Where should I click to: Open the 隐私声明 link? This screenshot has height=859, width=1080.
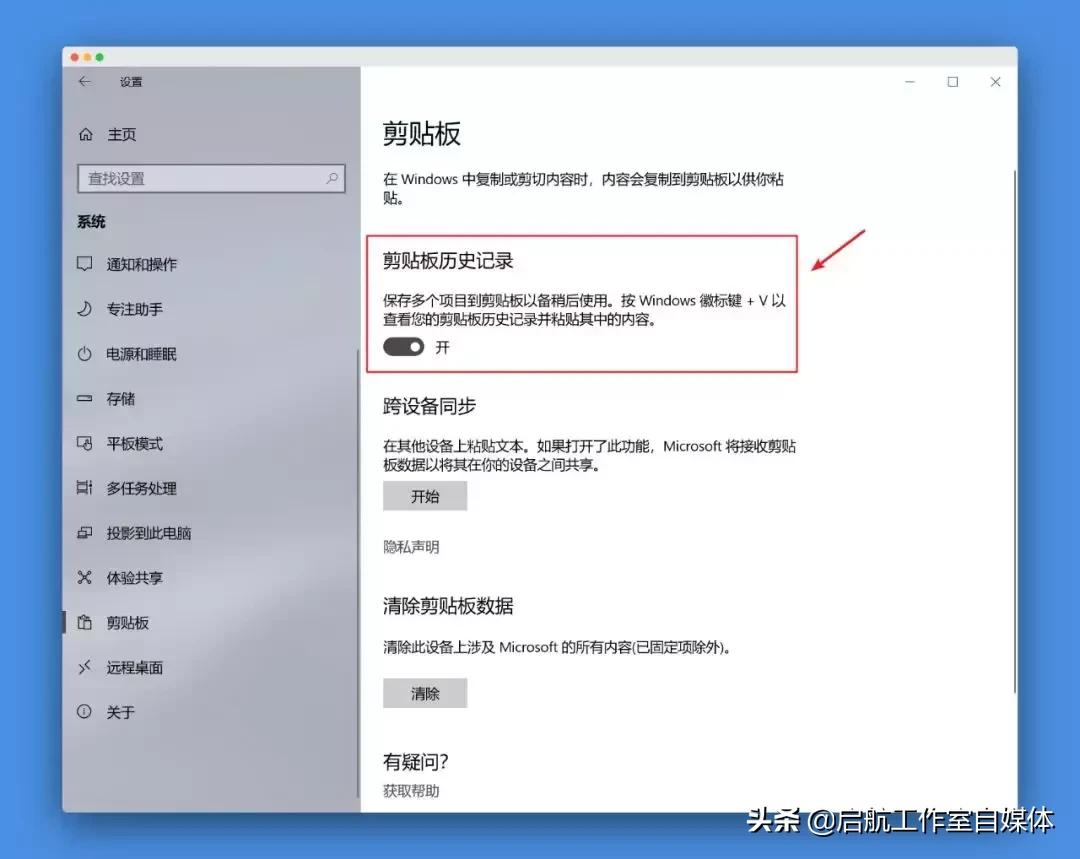coord(410,547)
